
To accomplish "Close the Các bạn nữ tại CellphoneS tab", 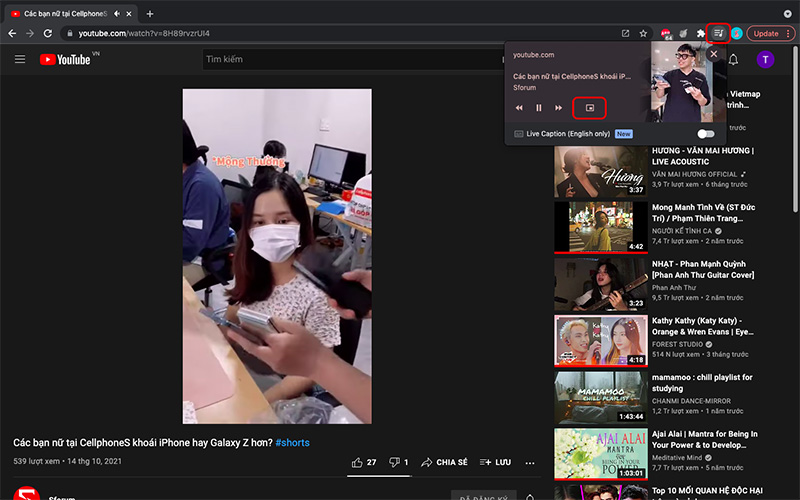I will click(x=129, y=14).
